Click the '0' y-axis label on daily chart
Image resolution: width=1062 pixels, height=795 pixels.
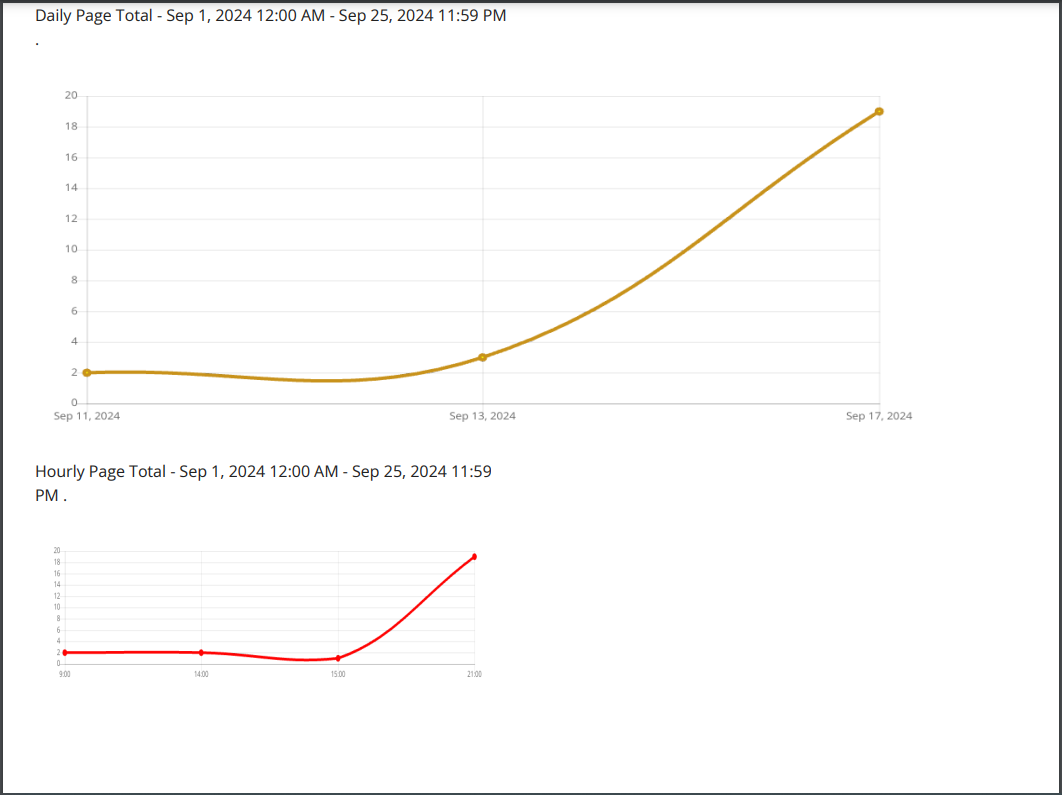[74, 403]
